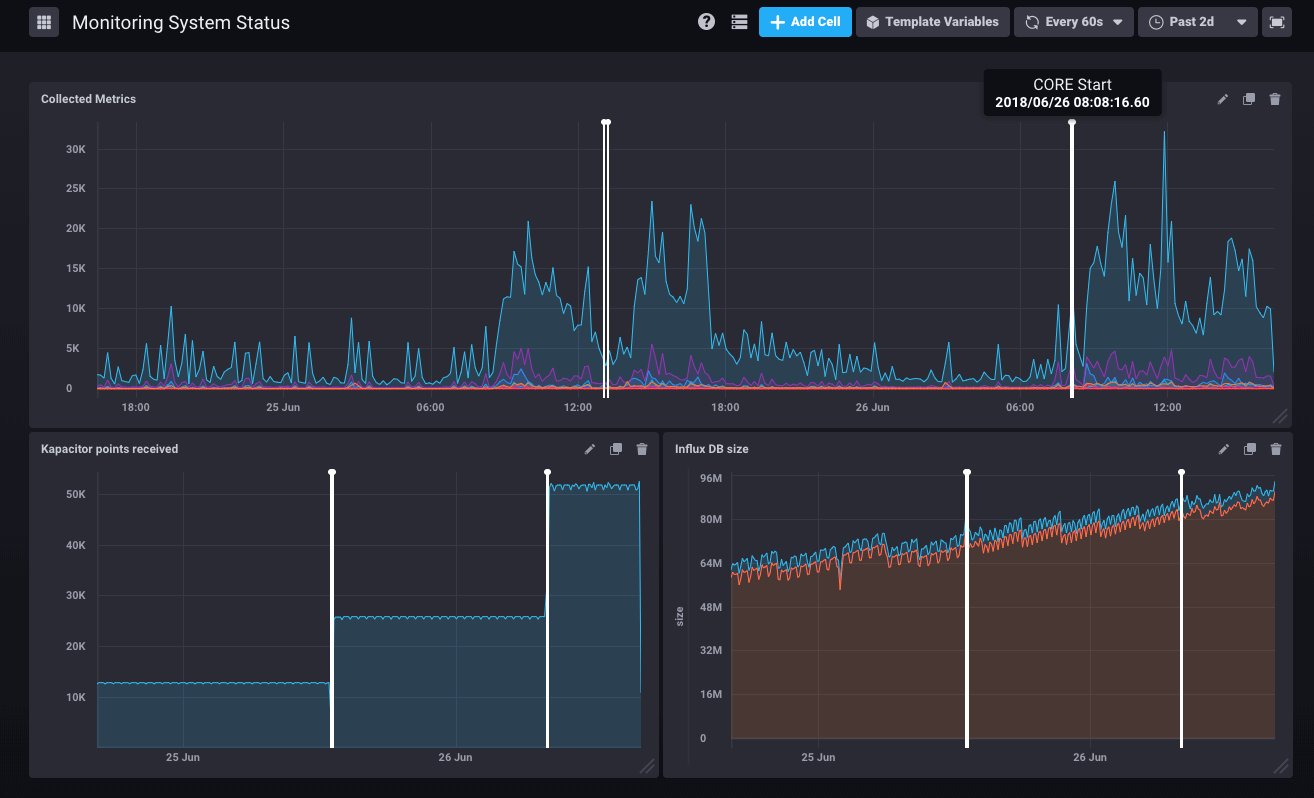Image resolution: width=1314 pixels, height=798 pixels.
Task: Duplicate the Kapacitor points received cell
Action: (x=616, y=449)
